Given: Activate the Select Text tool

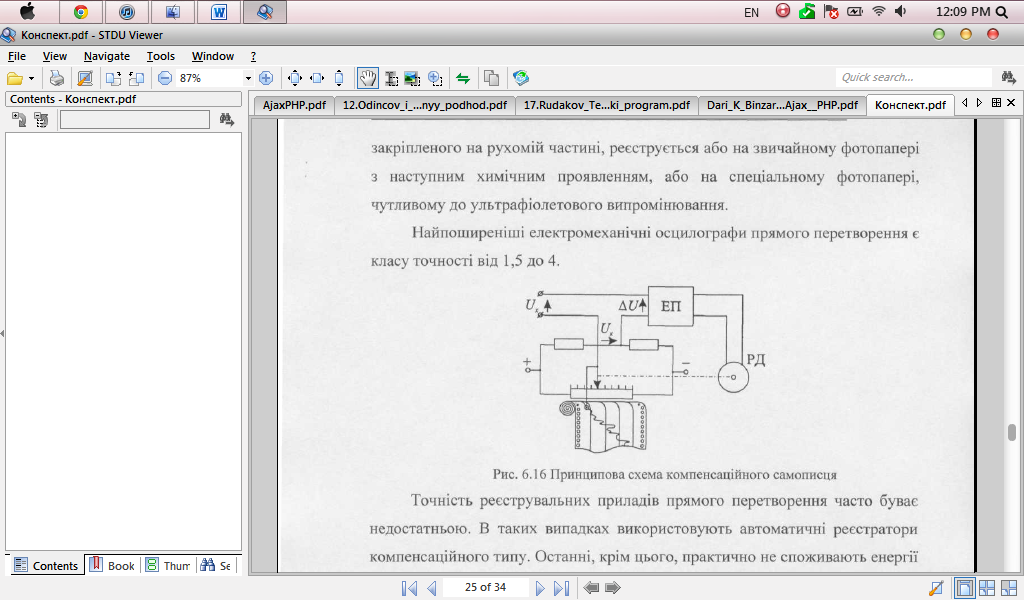Looking at the screenshot, I should click(392, 78).
